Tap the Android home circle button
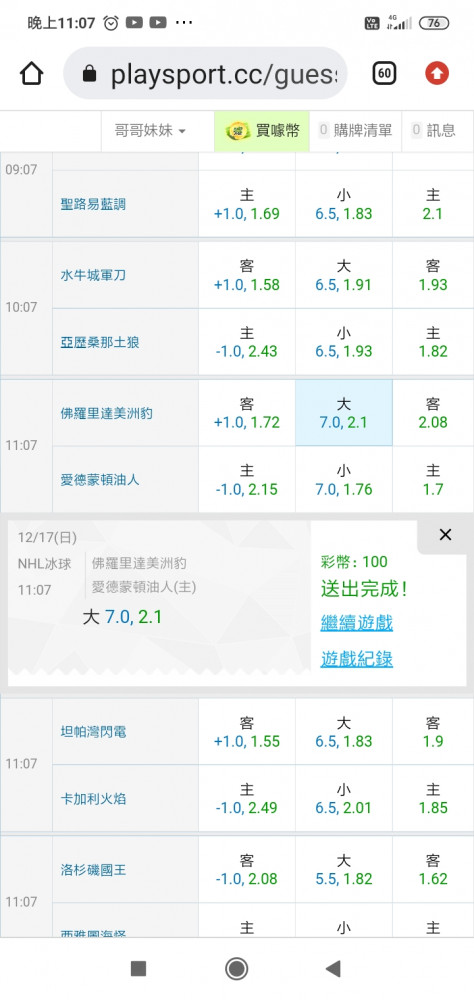The image size is (474, 1000). click(x=237, y=969)
